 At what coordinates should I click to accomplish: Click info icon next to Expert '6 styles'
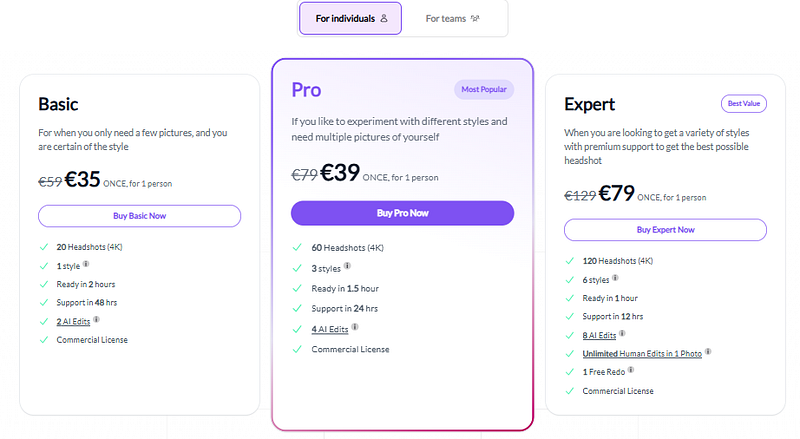tap(616, 279)
